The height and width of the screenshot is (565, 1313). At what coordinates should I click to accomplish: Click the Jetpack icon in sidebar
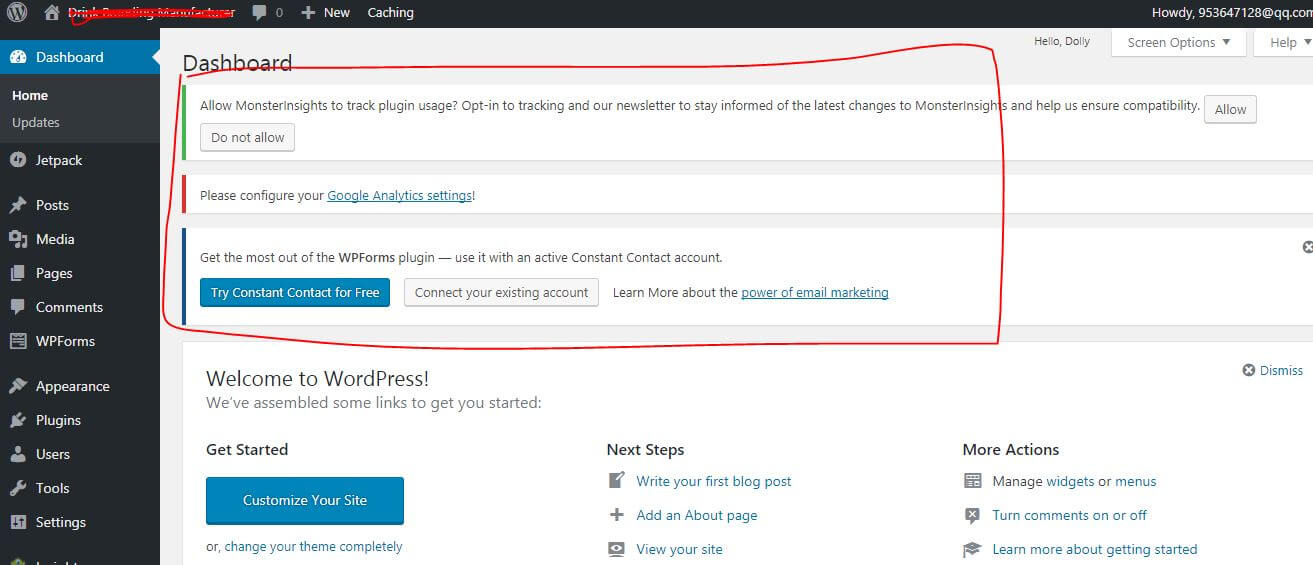[x=18, y=160]
